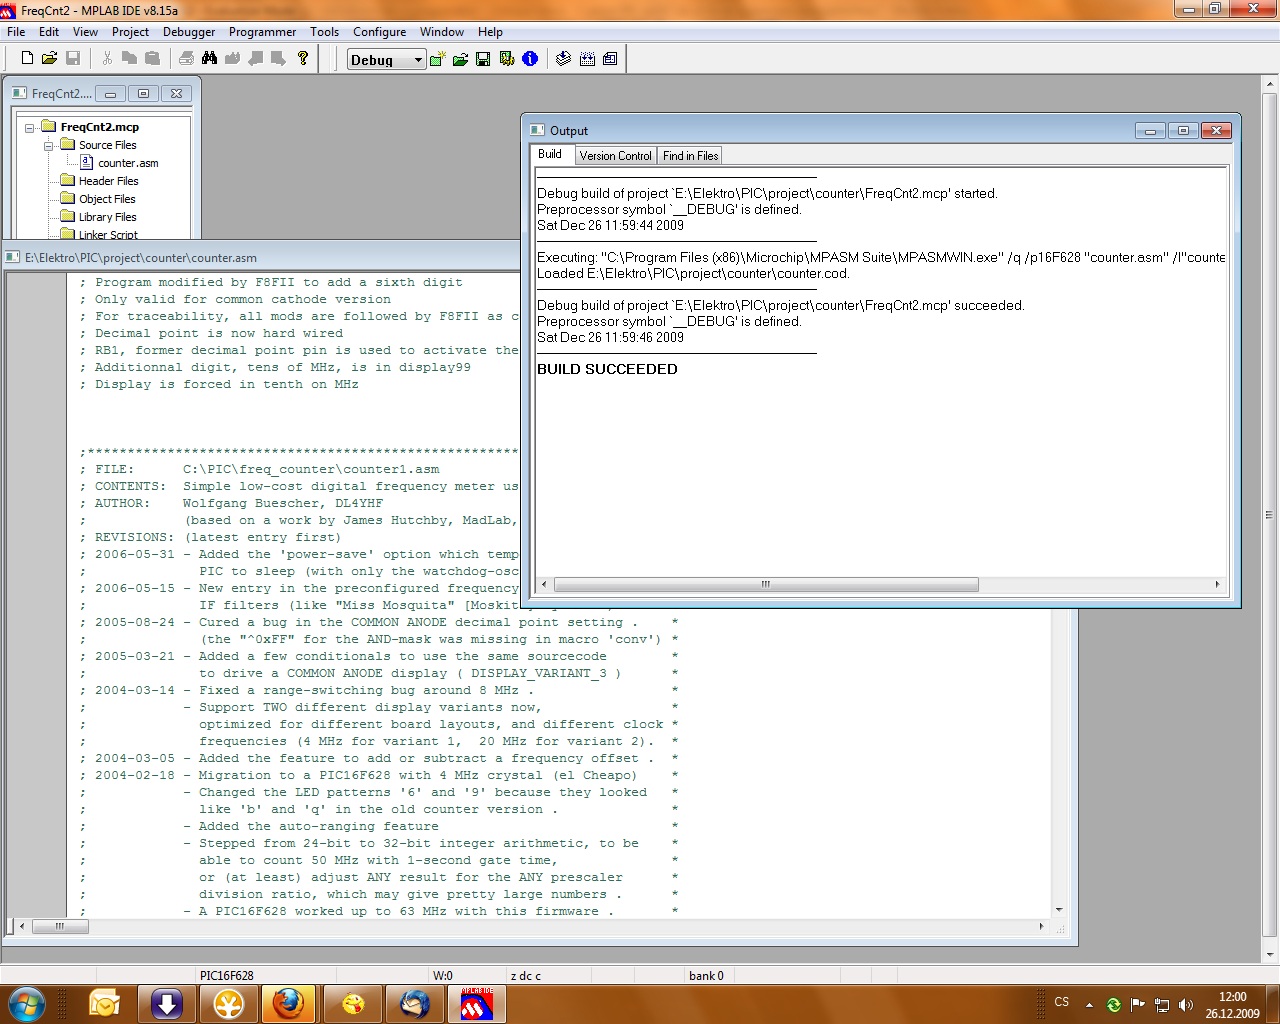1280x1024 pixels.
Task: Switch to the Build tab in Output
Action: [550, 154]
